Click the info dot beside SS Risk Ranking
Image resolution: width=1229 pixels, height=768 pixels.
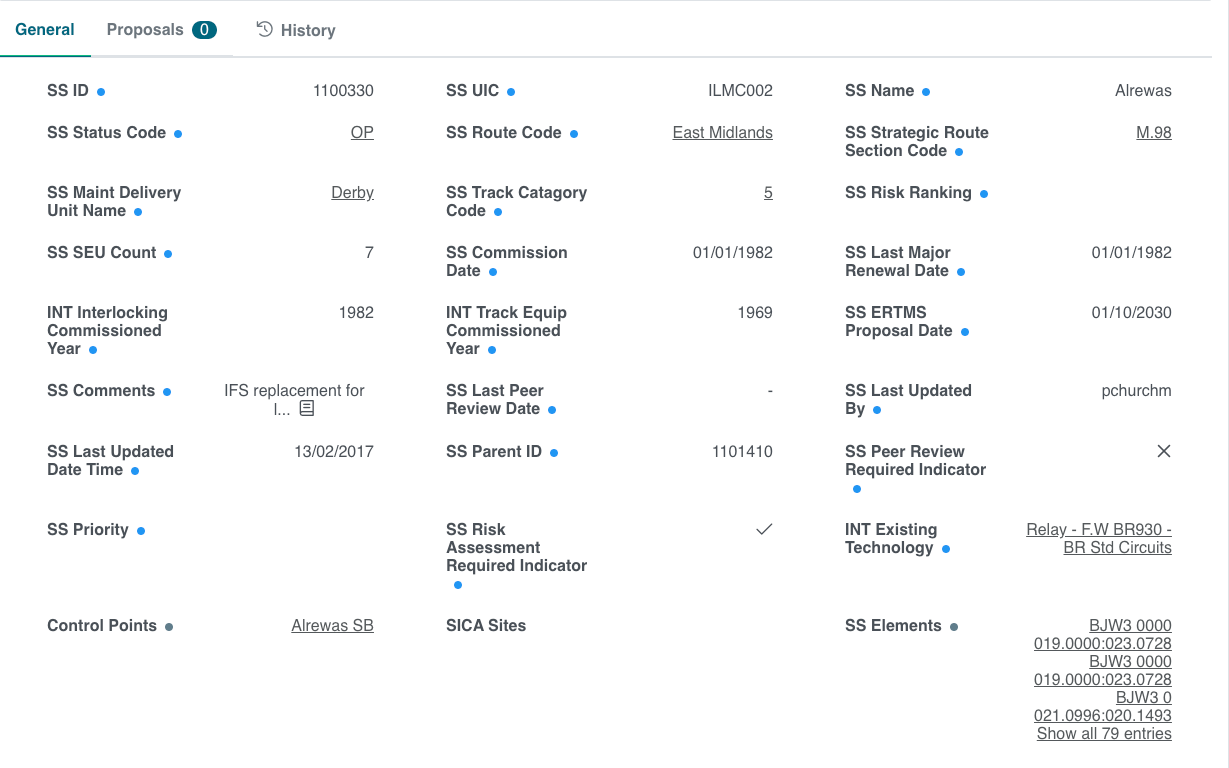click(x=984, y=194)
